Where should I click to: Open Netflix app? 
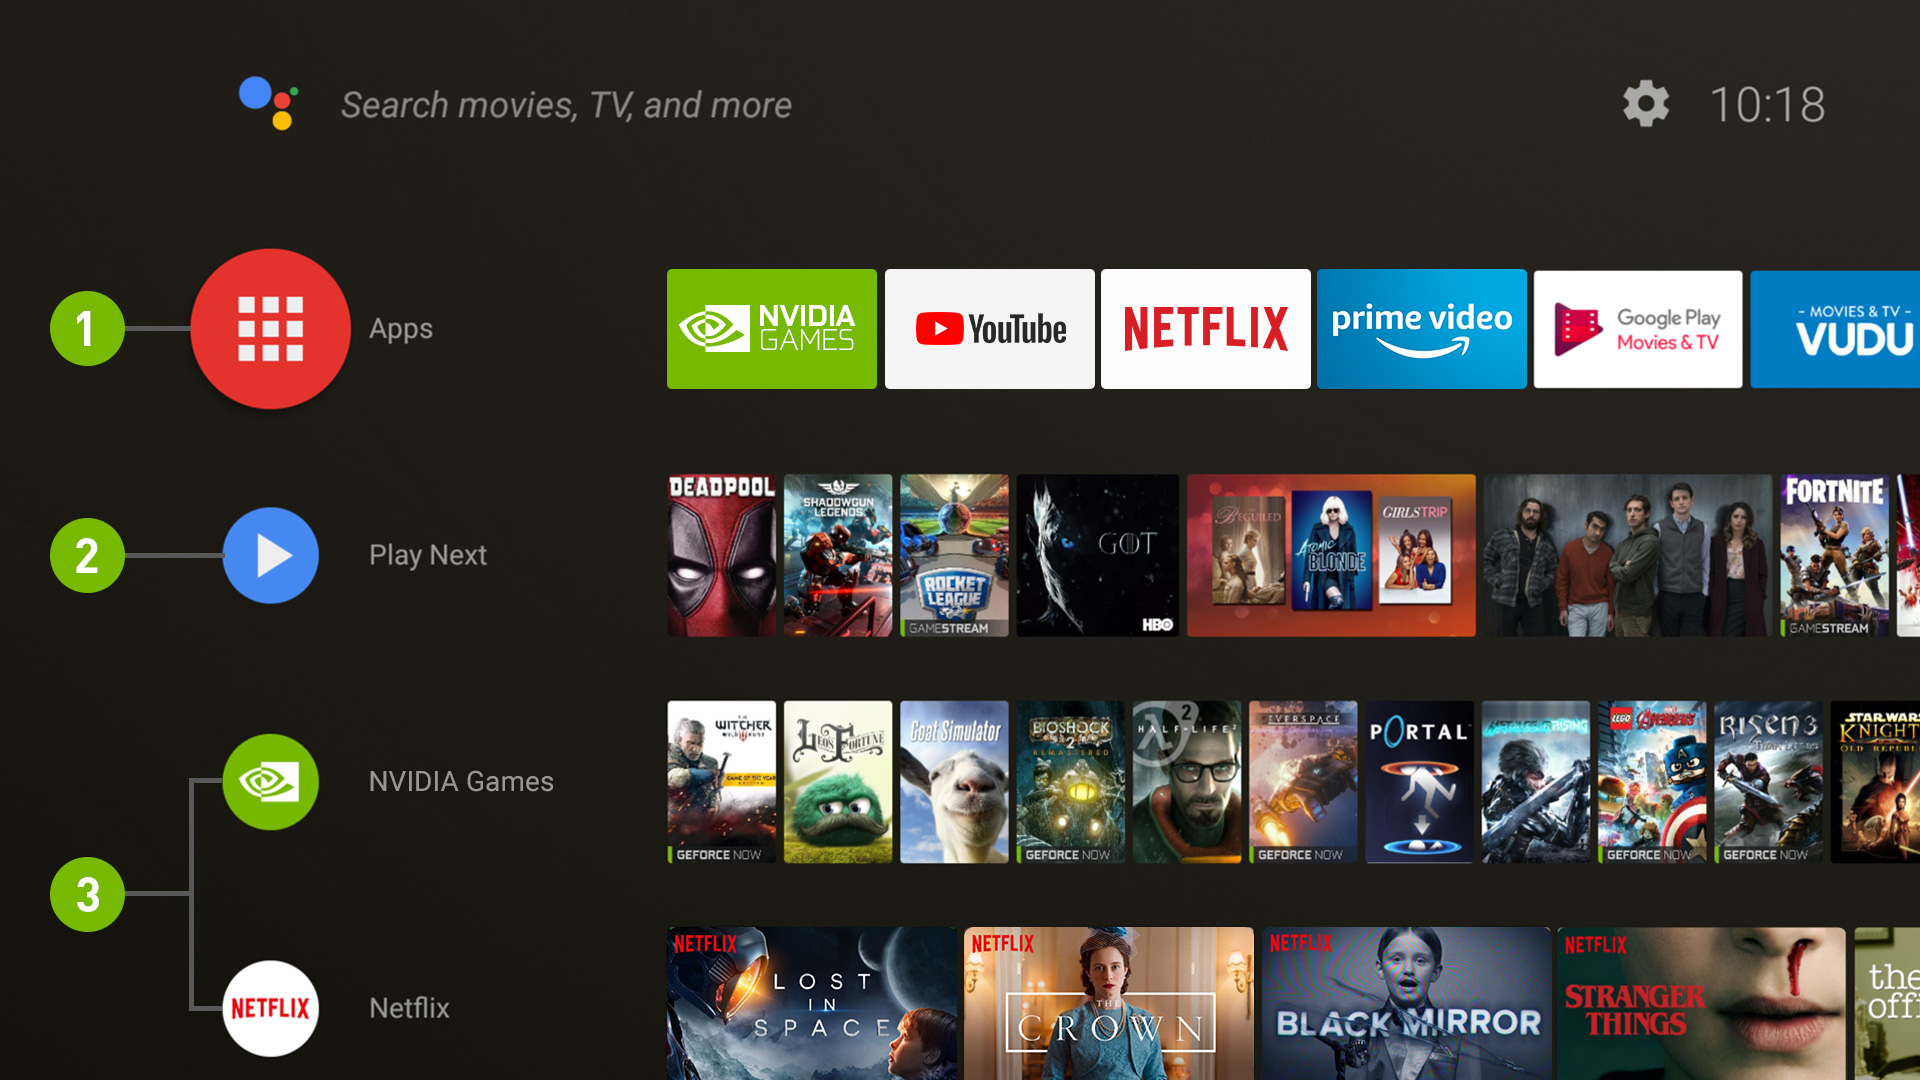[x=1204, y=327]
